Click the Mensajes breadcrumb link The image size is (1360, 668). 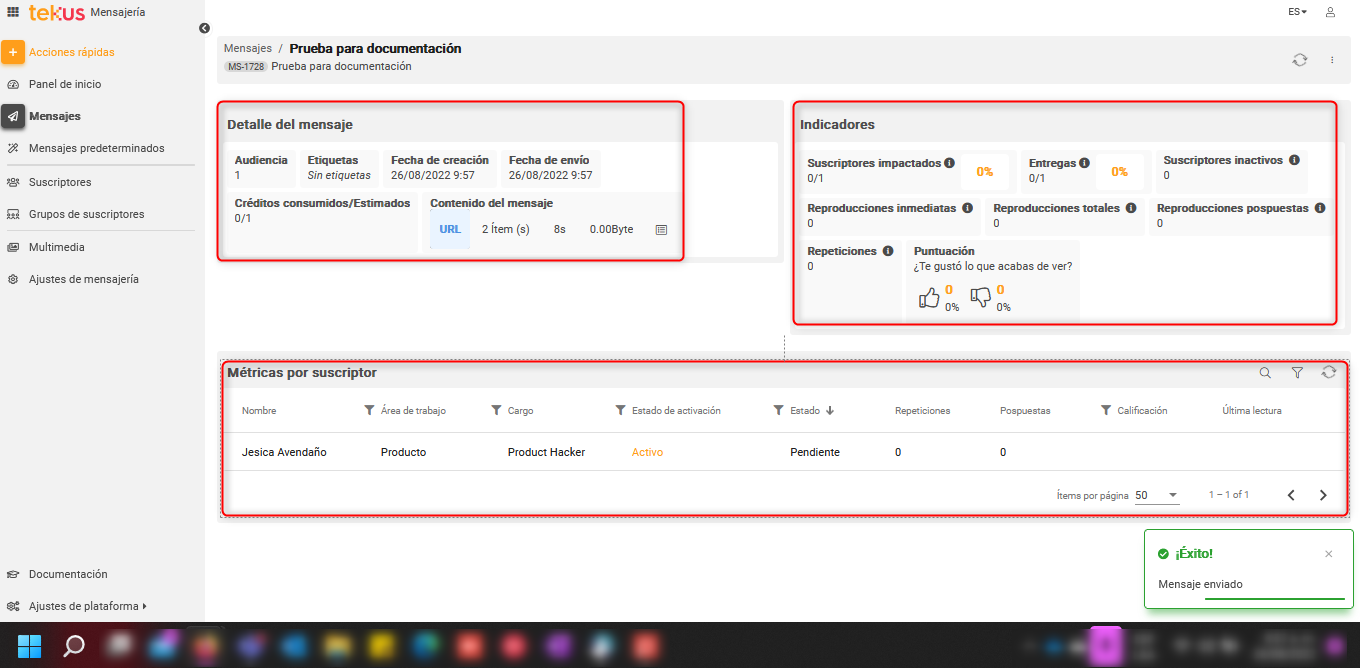247,48
